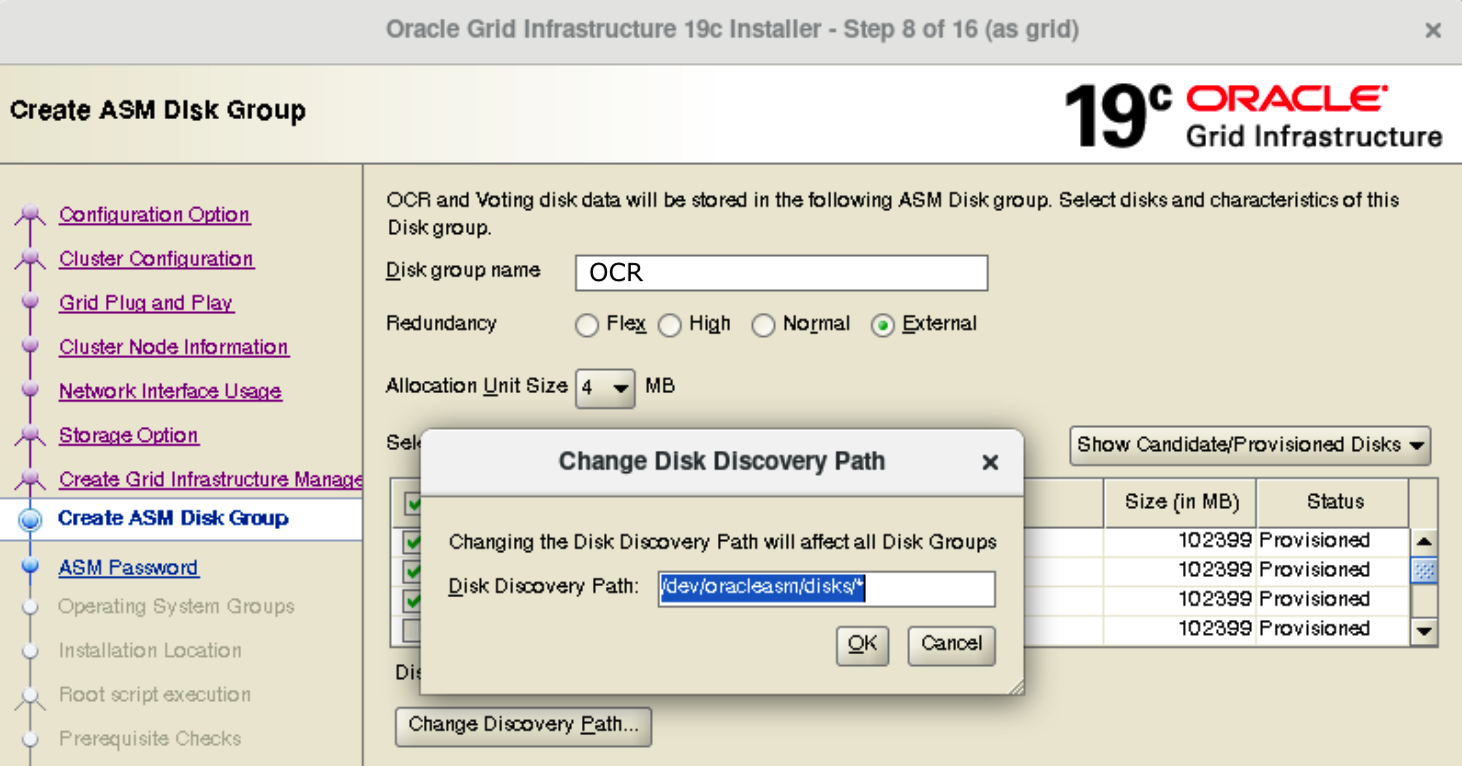
Task: Select External redundancy
Action: point(882,326)
